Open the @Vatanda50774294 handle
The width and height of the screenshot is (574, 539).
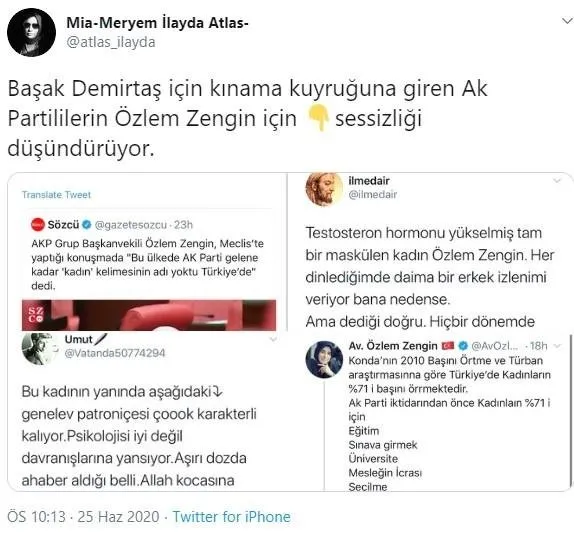coord(115,353)
